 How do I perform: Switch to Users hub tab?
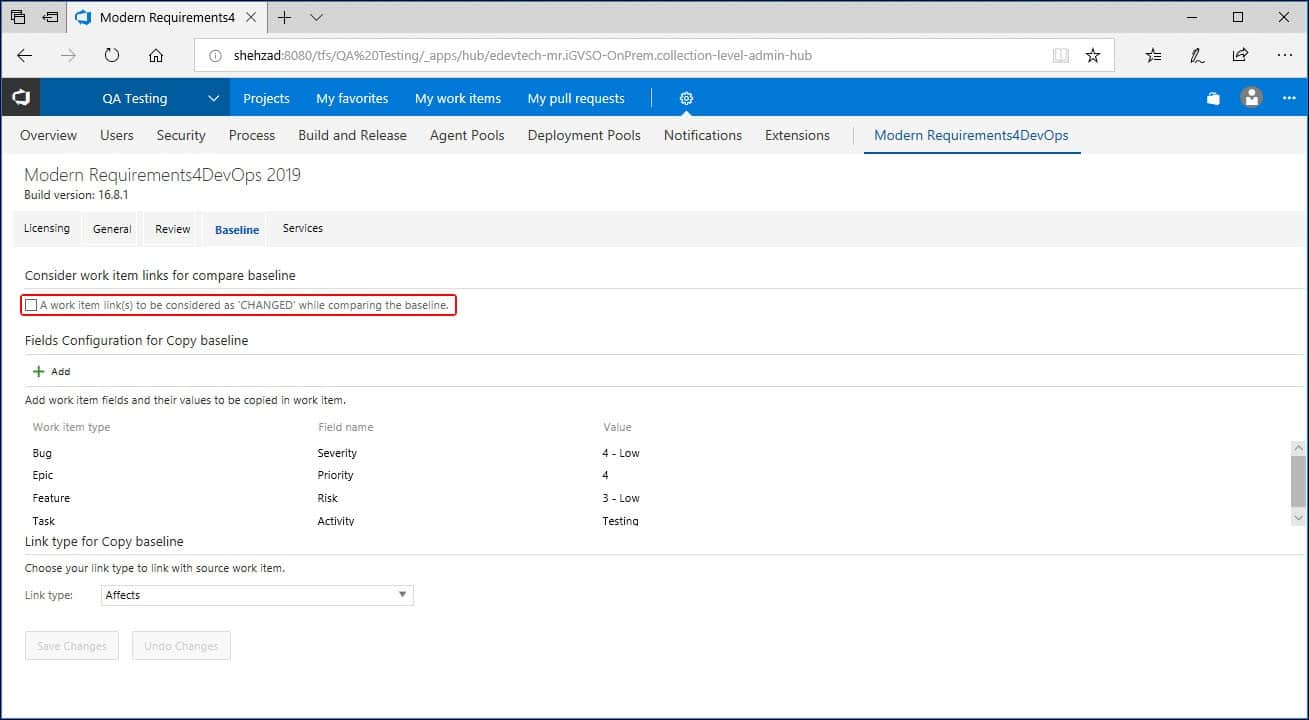(117, 135)
